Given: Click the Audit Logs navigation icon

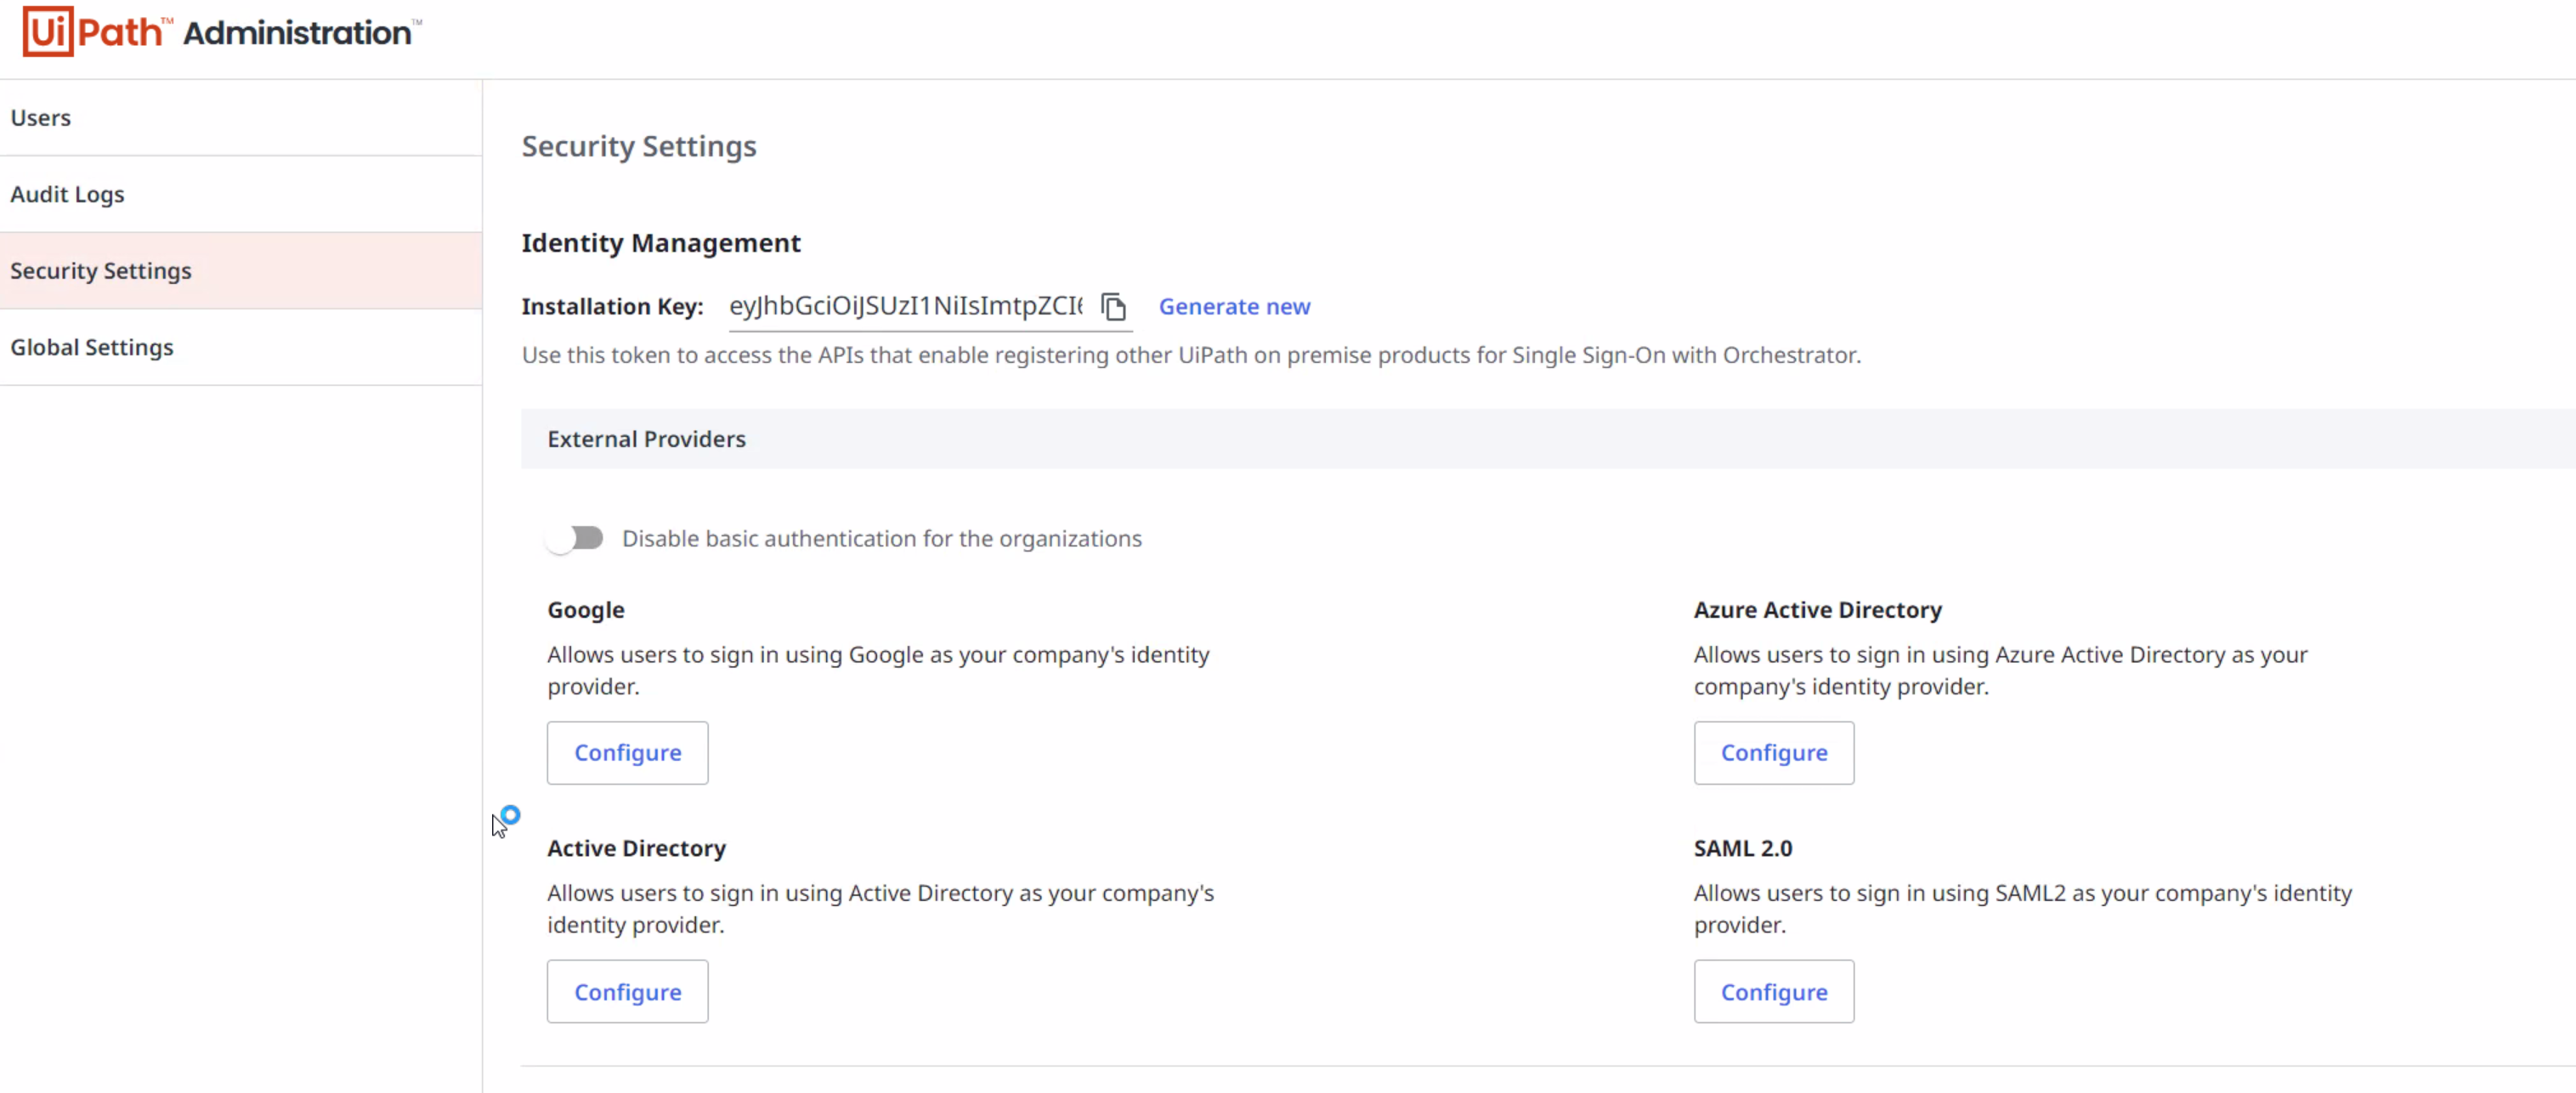Looking at the screenshot, I should [65, 194].
